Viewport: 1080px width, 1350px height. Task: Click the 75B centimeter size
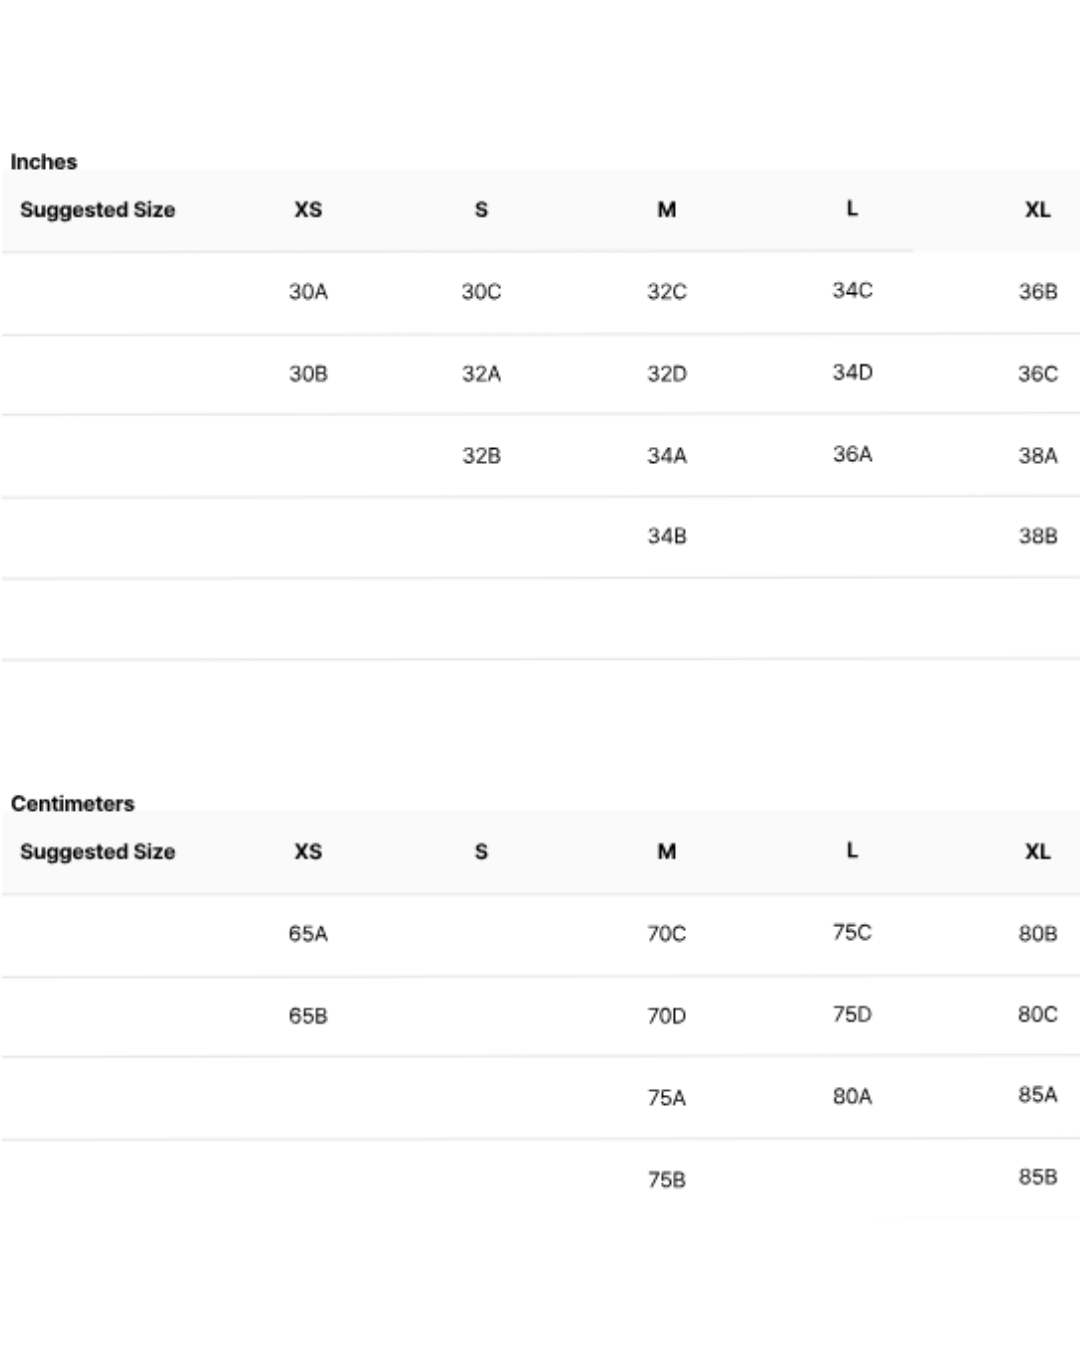[666, 1180]
